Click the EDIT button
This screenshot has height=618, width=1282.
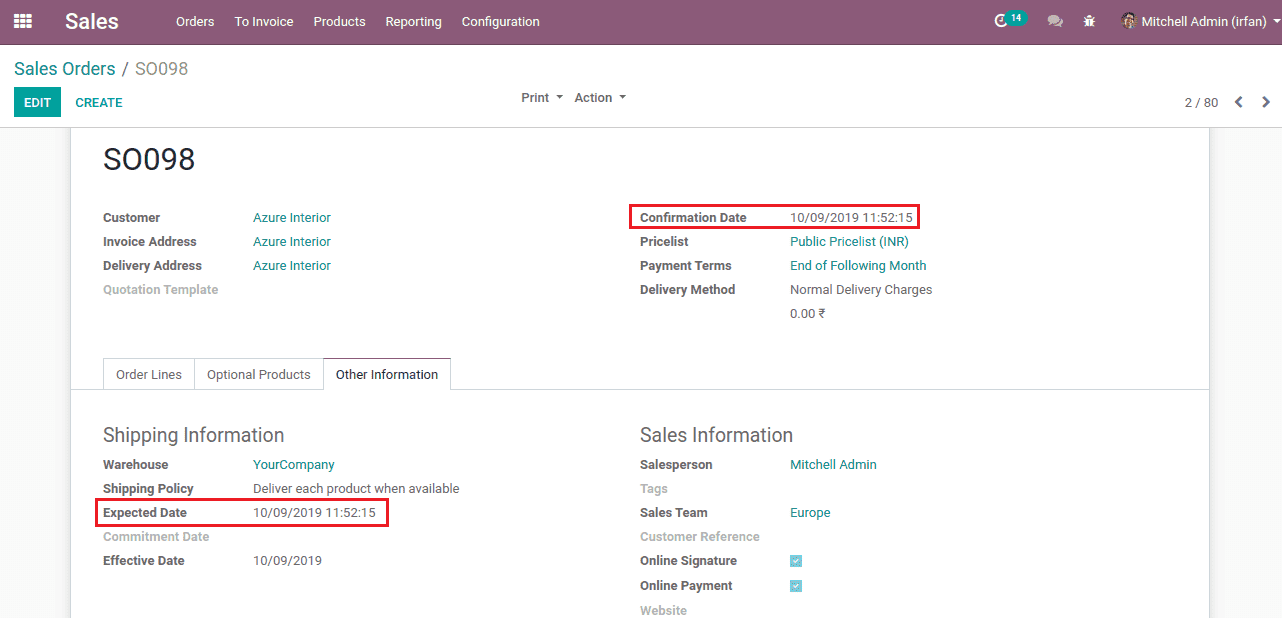(37, 102)
